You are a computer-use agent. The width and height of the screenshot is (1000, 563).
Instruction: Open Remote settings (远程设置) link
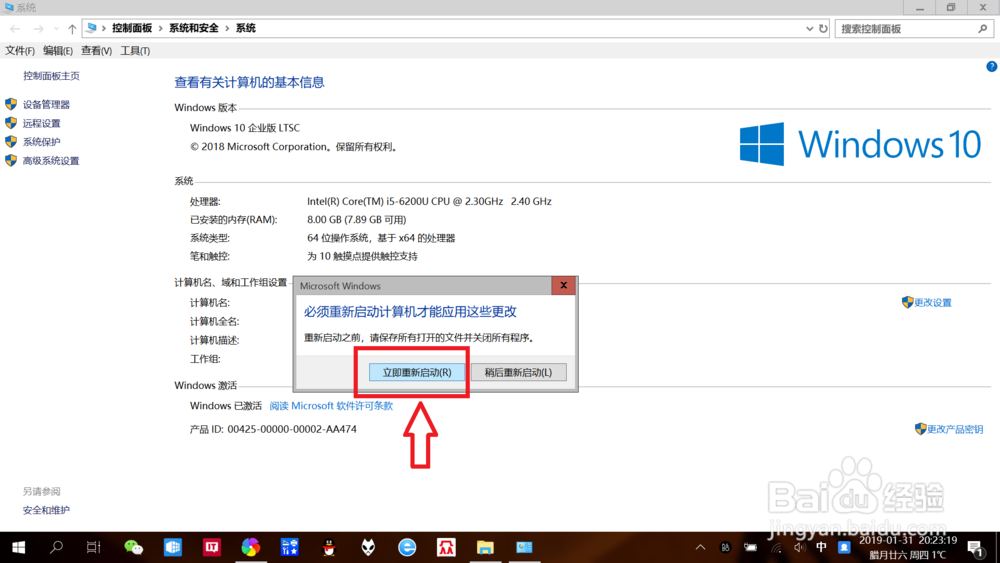click(x=41, y=123)
